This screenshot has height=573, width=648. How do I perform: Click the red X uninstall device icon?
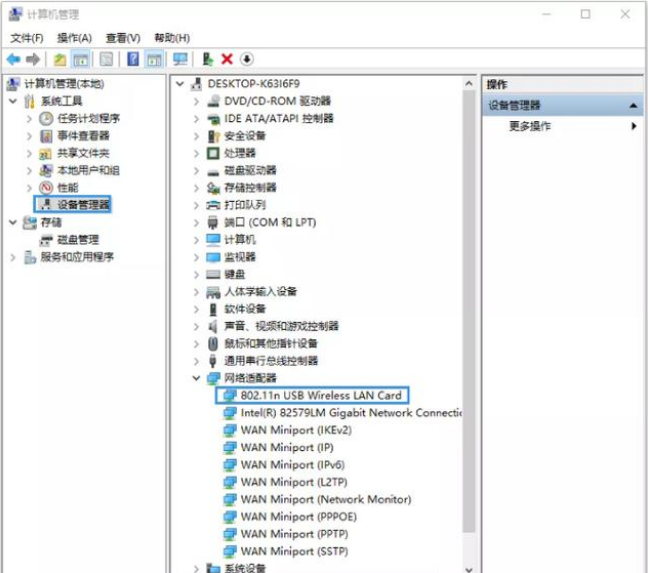pos(227,59)
